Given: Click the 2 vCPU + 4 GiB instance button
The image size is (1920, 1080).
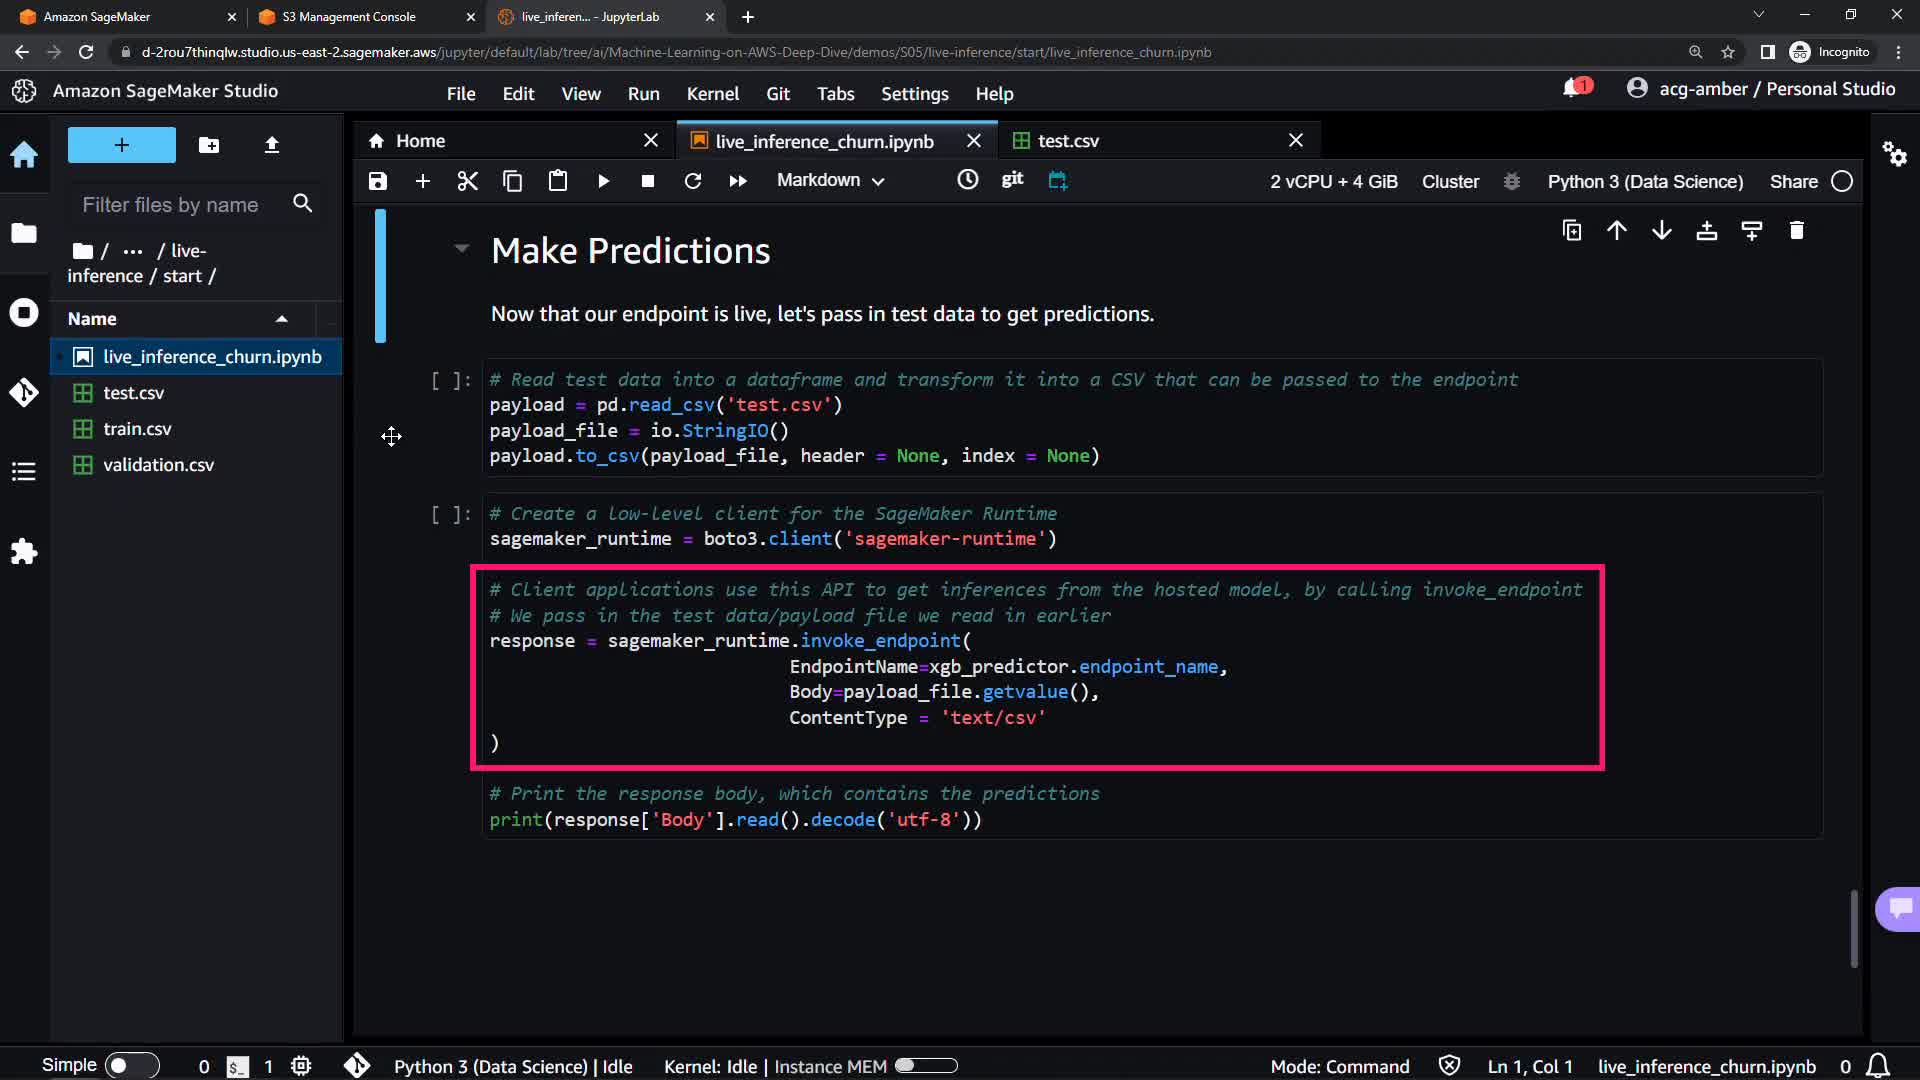Looking at the screenshot, I should point(1333,181).
